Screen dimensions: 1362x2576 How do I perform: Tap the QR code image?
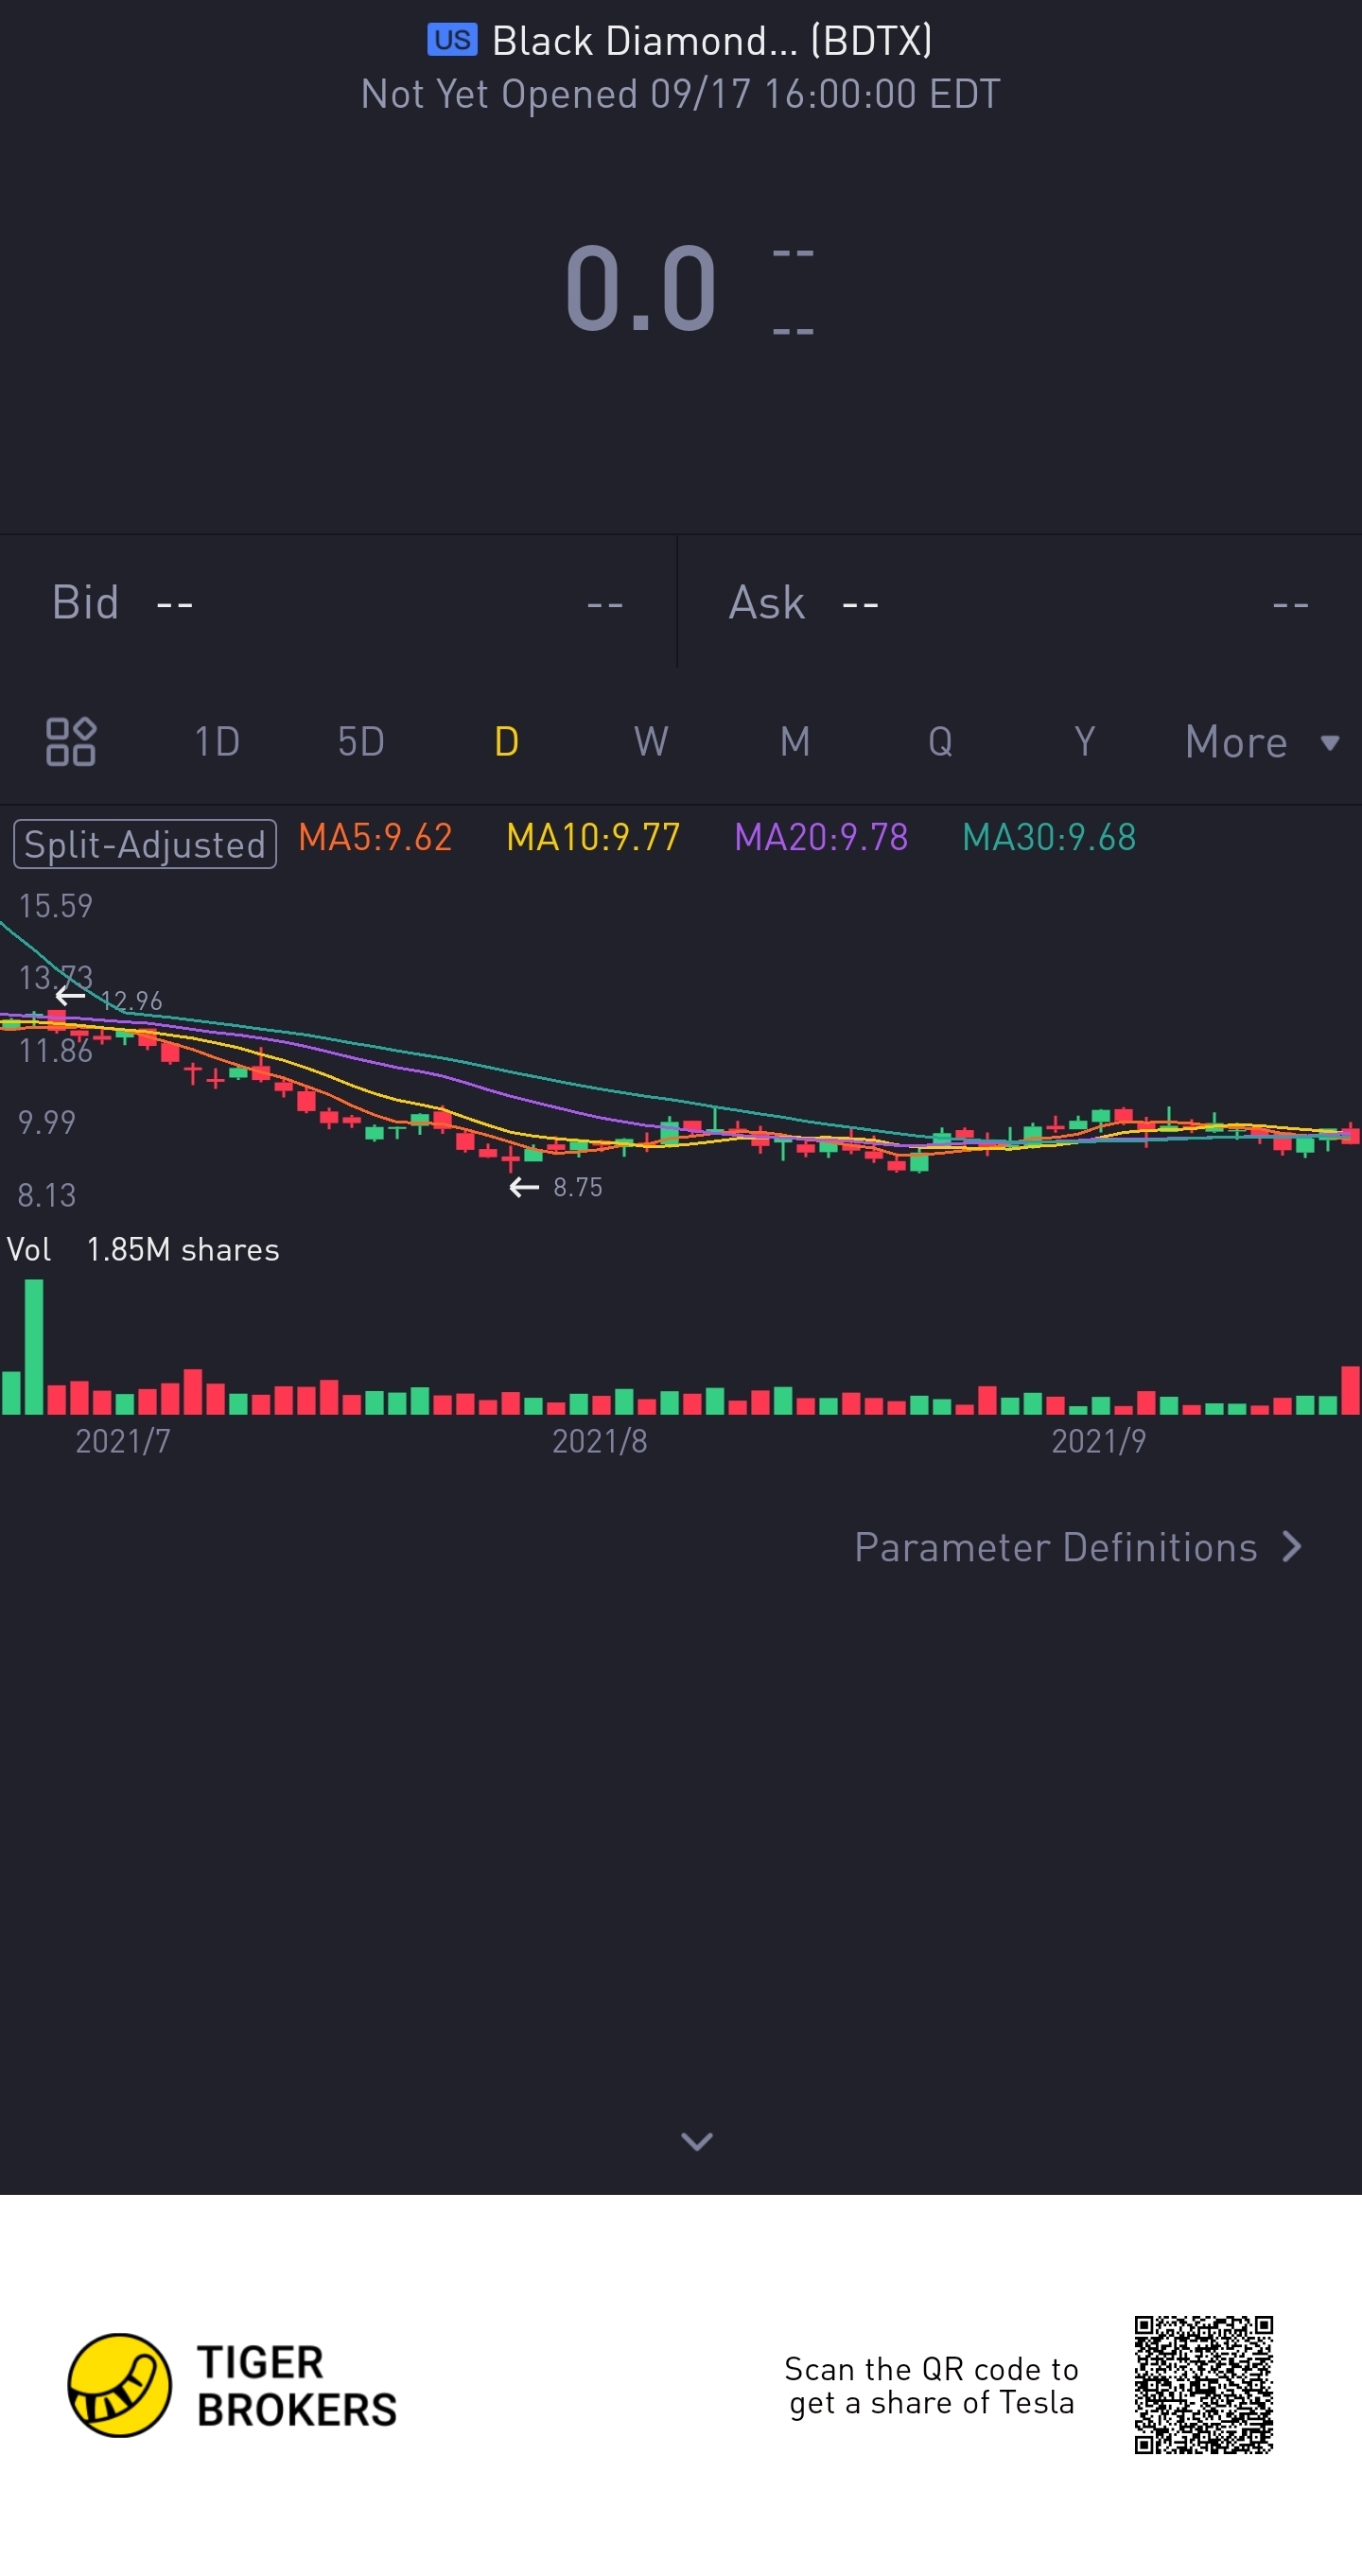(x=1203, y=2384)
